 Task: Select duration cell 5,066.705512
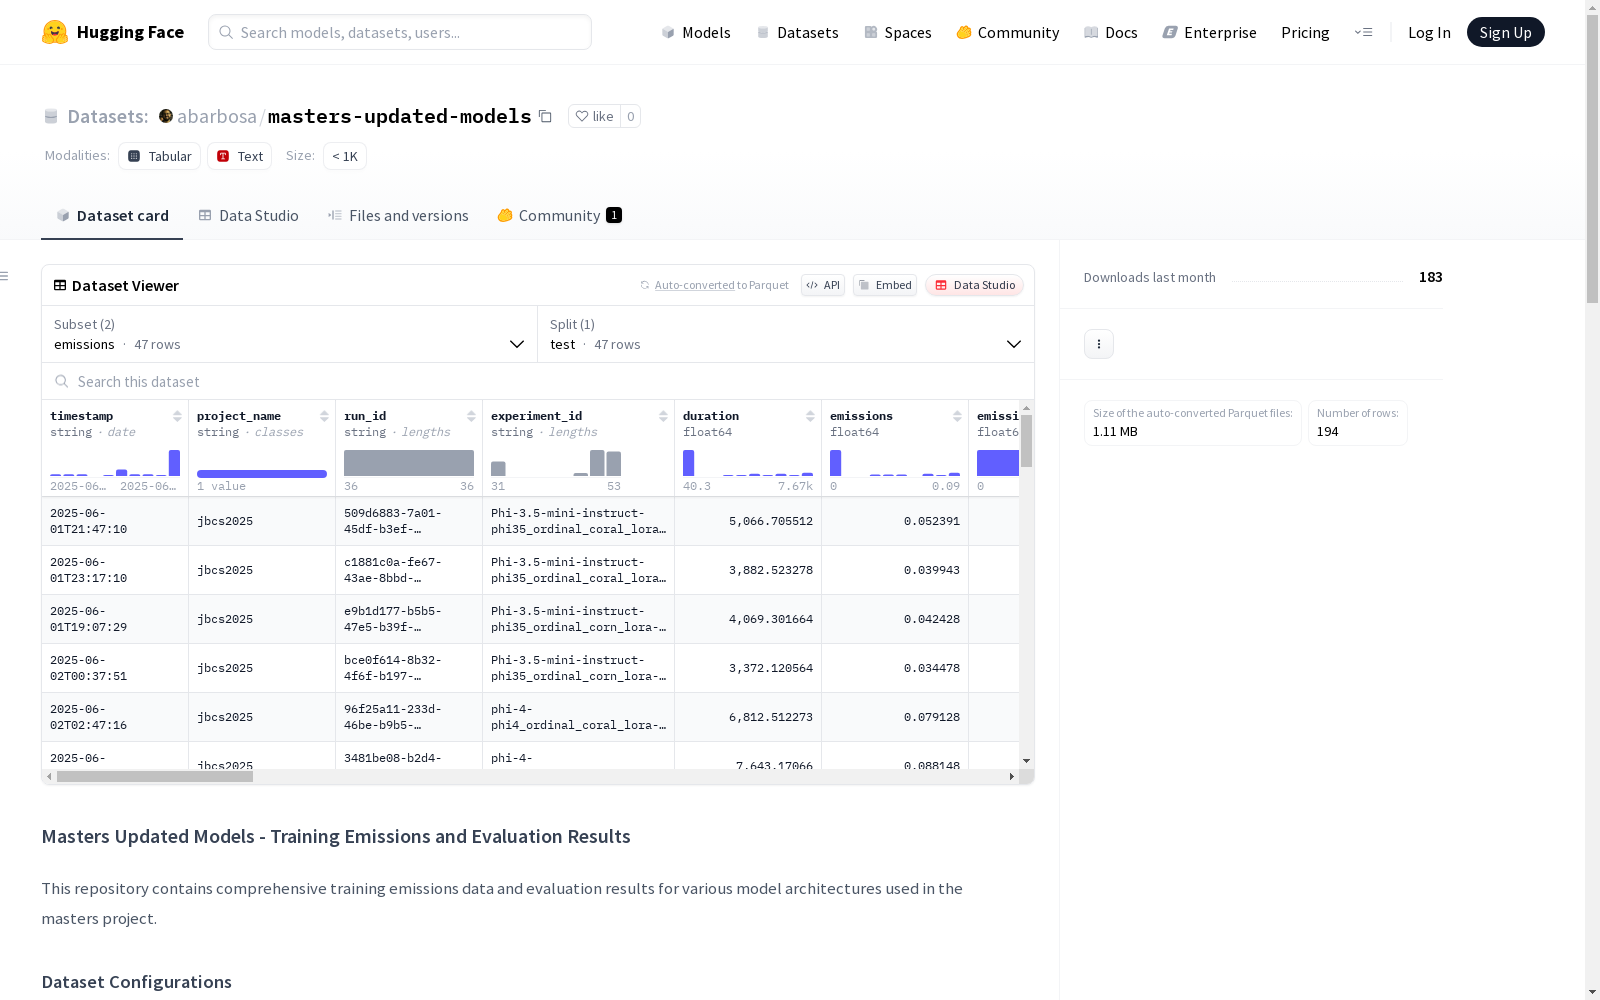coord(748,521)
